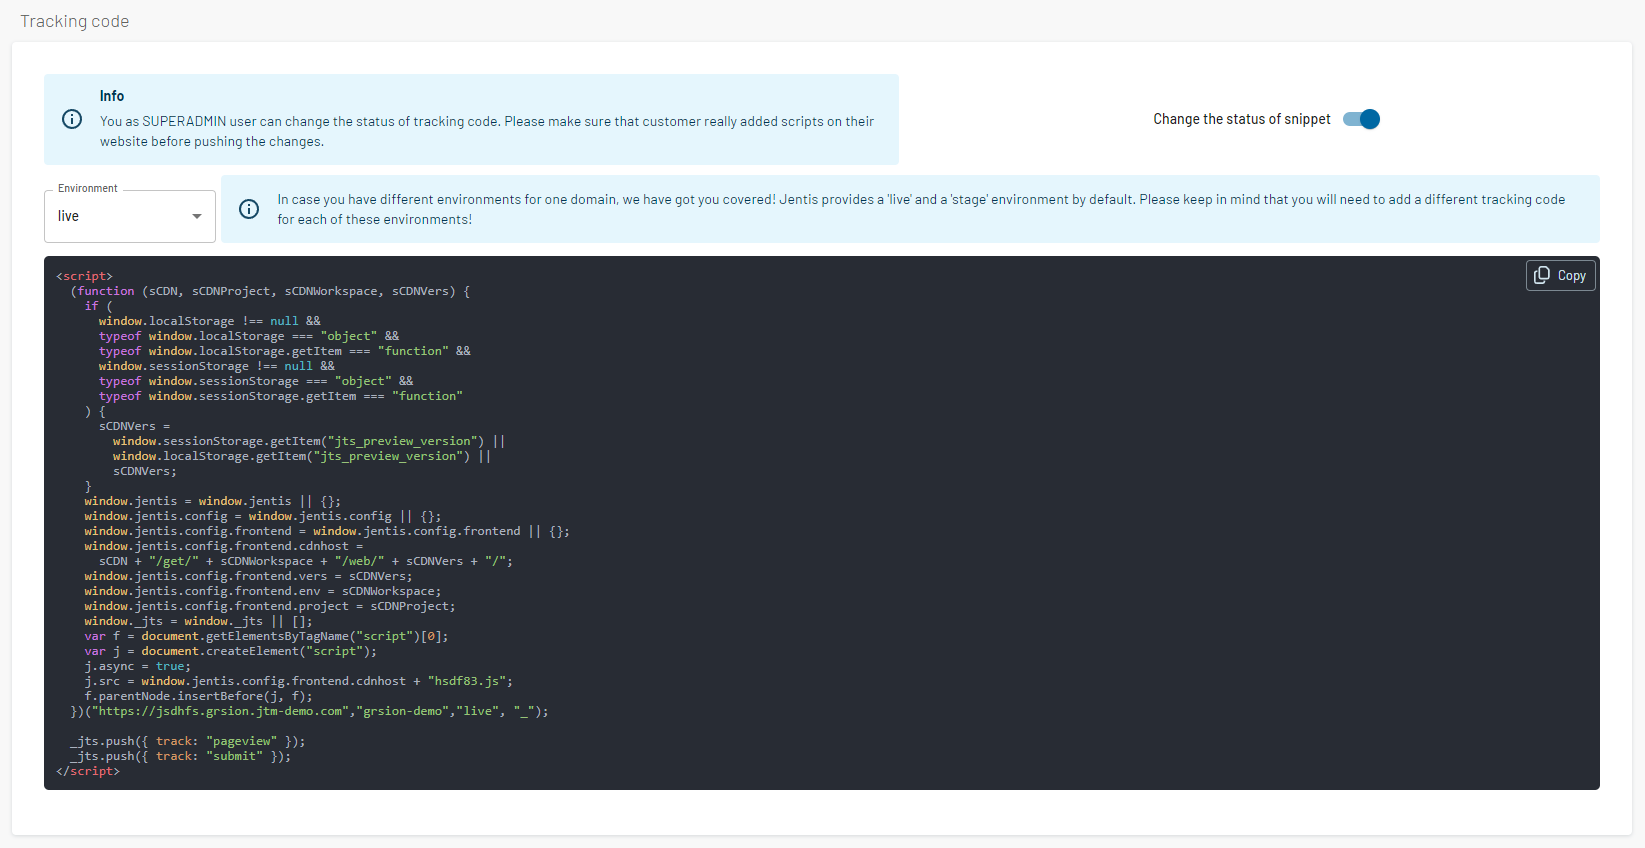Click the 'Change the status of snippet' label
Image resolution: width=1645 pixels, height=848 pixels.
pos(1242,119)
